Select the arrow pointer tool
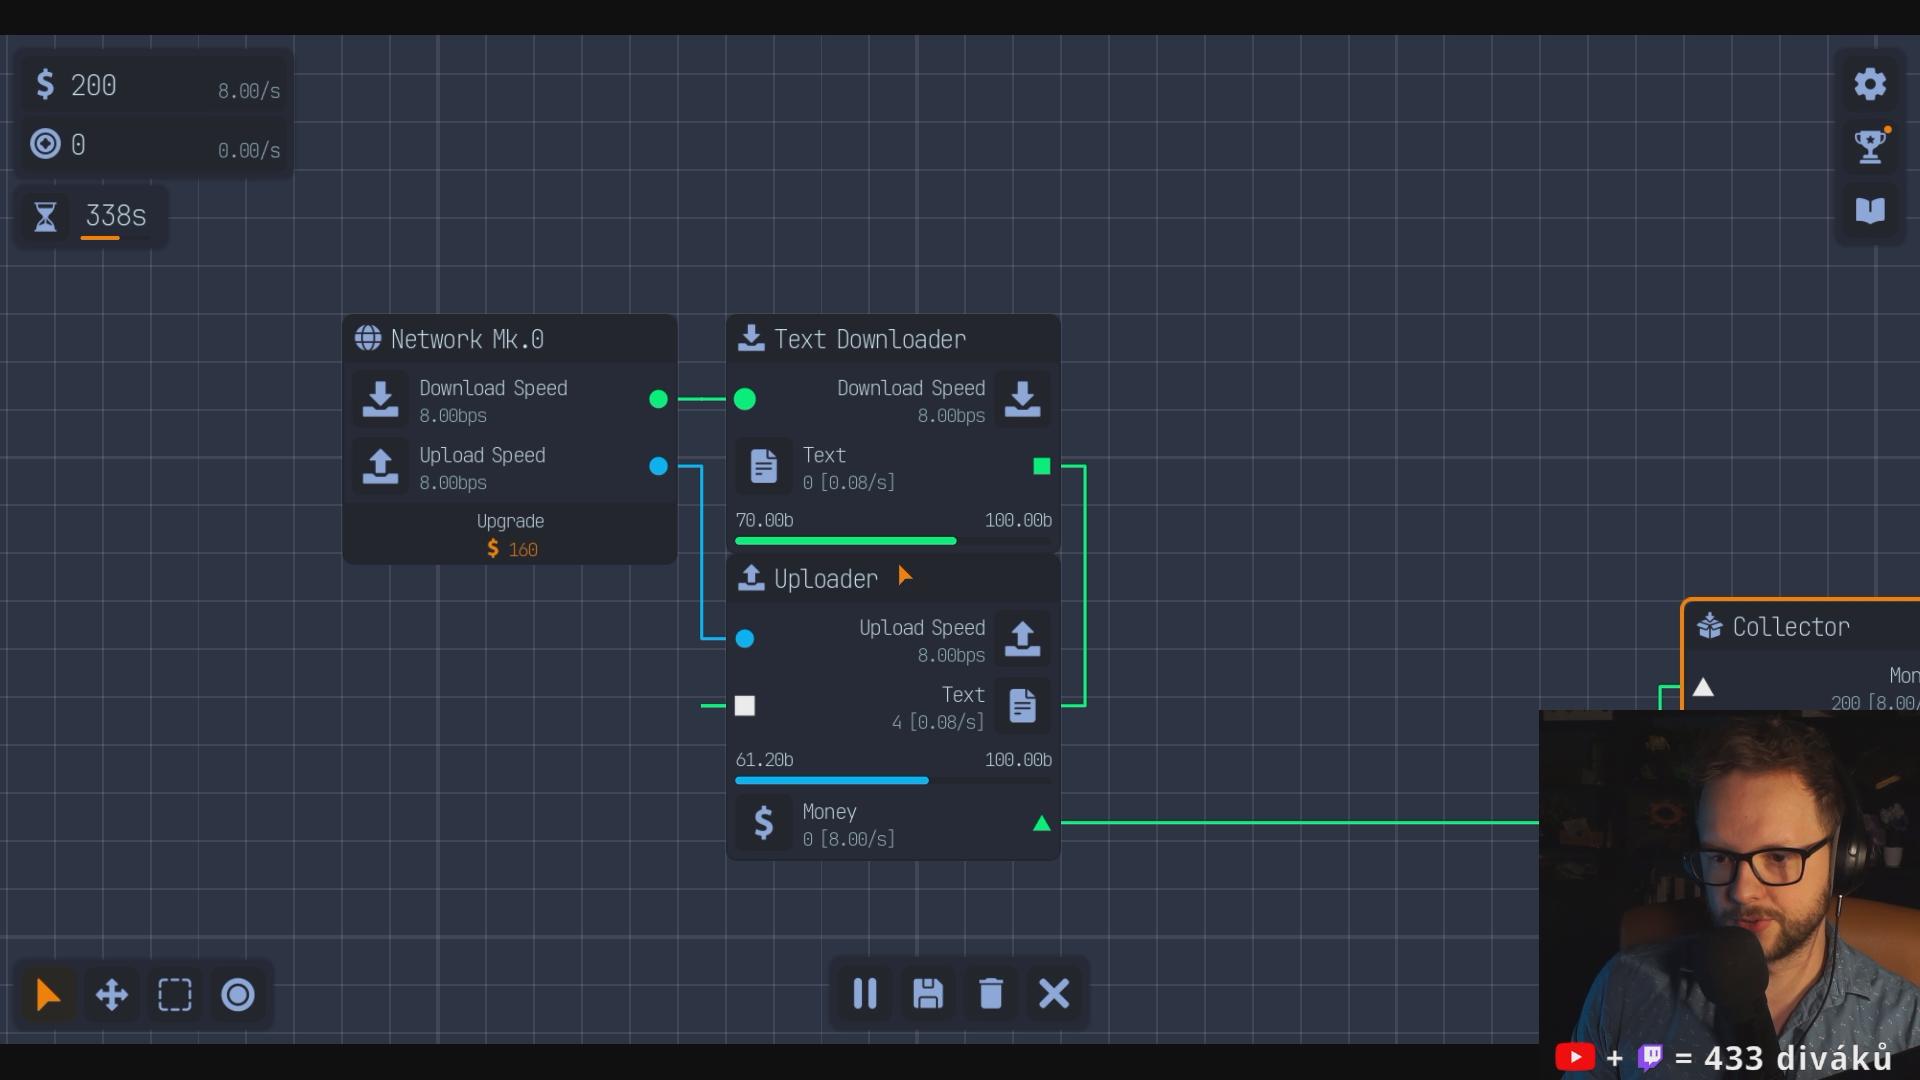Image resolution: width=1920 pixels, height=1080 pixels. (48, 995)
